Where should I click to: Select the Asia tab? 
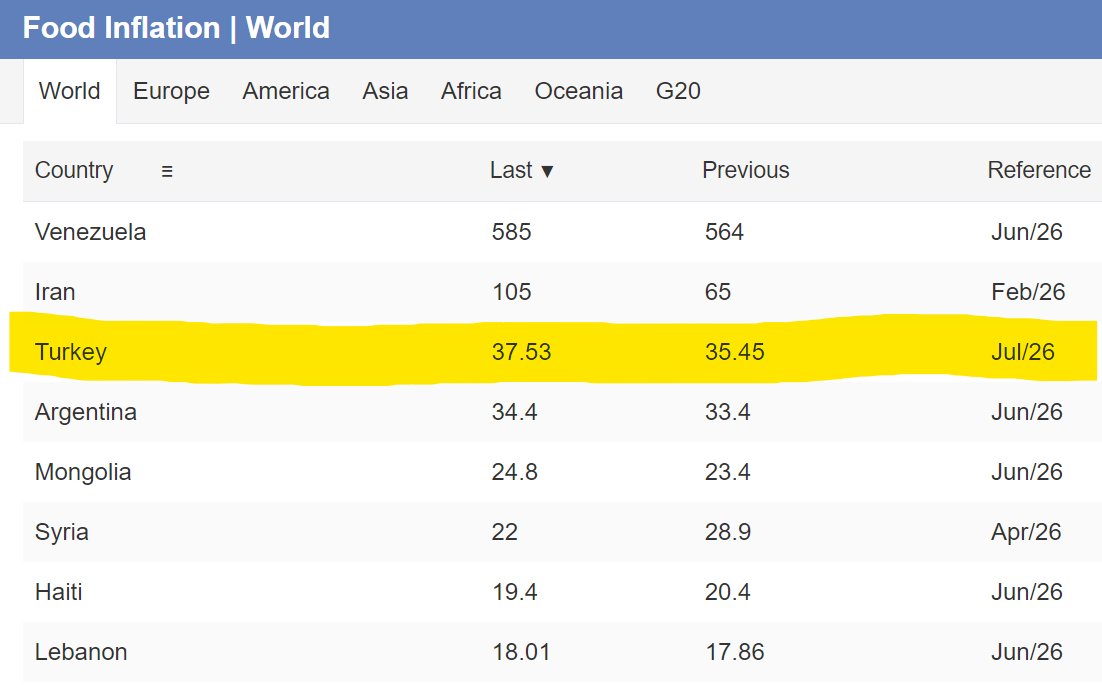tap(385, 91)
